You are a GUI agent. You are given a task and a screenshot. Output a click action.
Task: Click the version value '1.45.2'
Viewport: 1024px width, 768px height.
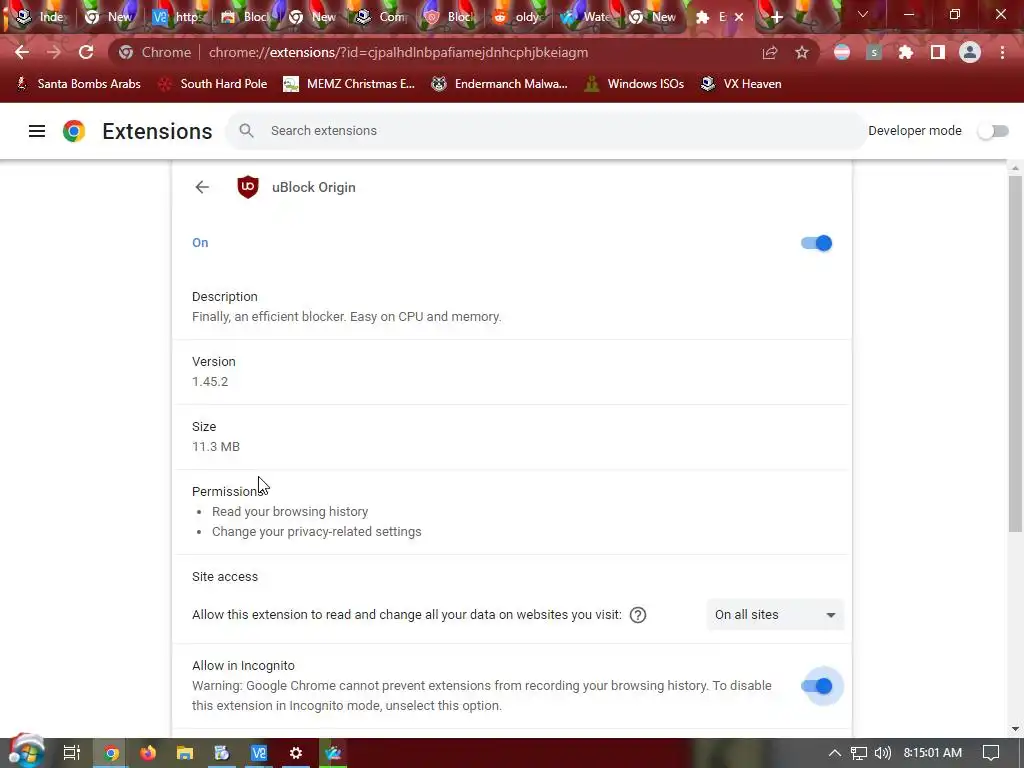(210, 382)
